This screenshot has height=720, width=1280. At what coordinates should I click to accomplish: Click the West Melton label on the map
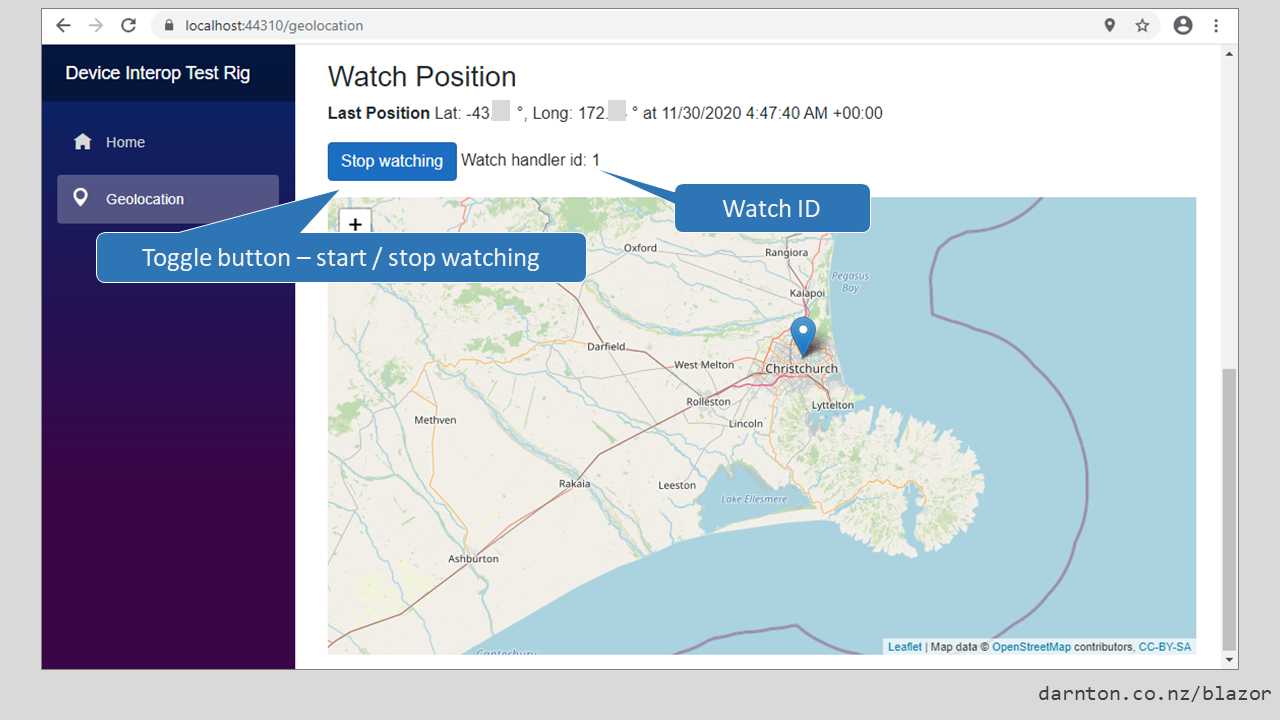click(704, 365)
